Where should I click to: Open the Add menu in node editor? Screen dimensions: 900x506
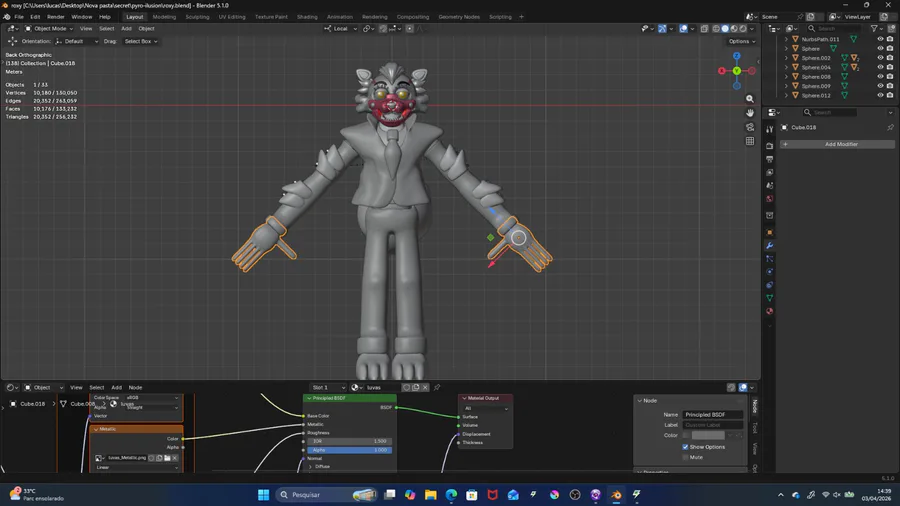pos(116,387)
